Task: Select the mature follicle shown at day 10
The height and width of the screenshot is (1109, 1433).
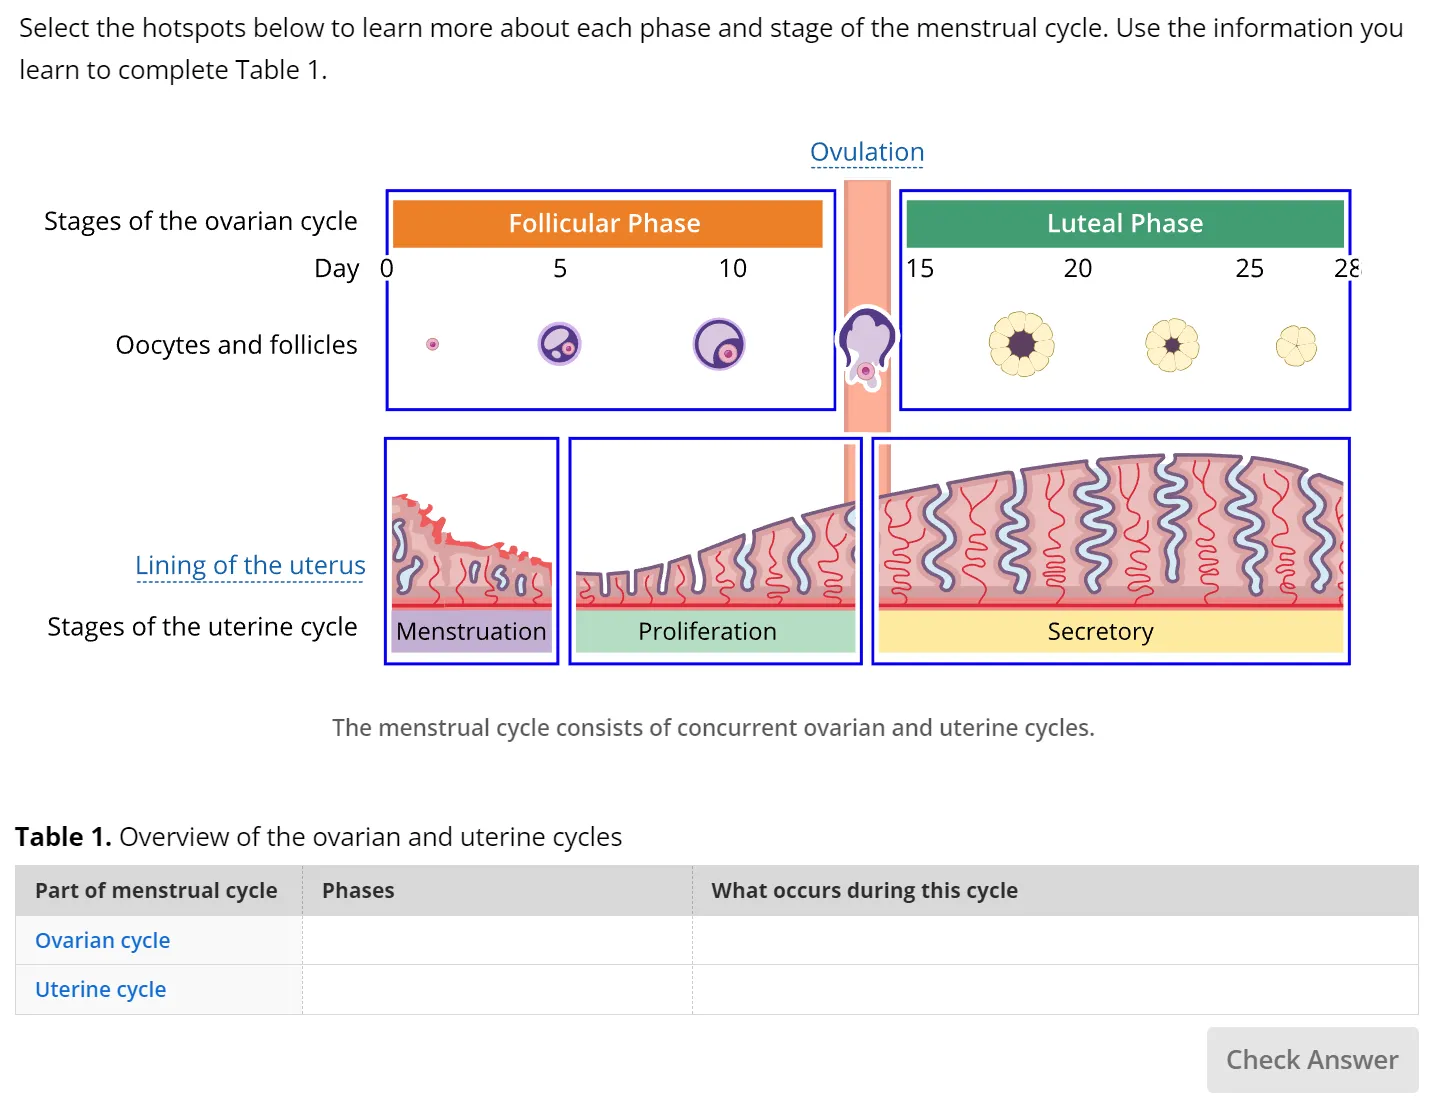Action: [717, 343]
